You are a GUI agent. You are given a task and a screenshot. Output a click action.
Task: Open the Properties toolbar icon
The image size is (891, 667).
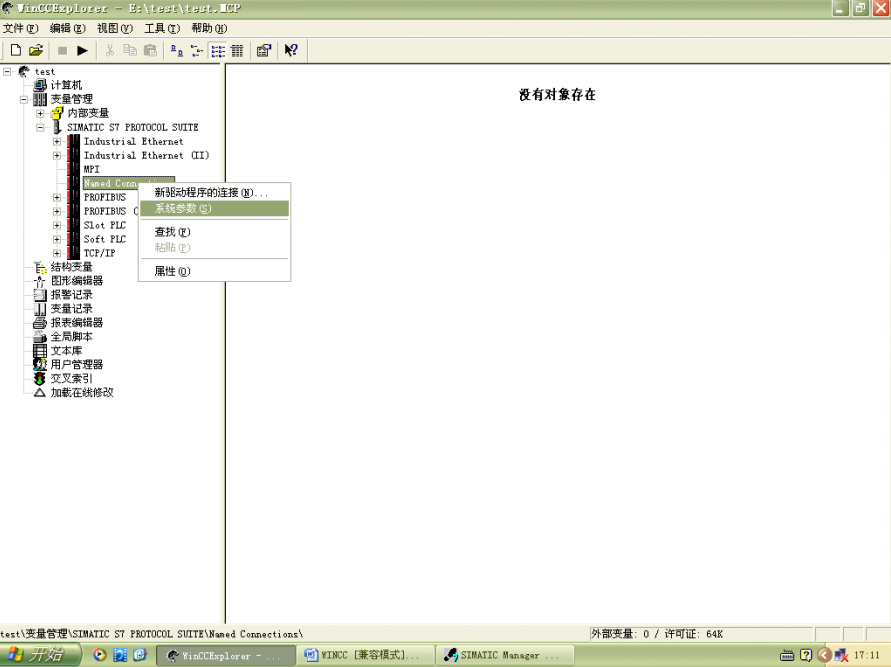pos(264,51)
